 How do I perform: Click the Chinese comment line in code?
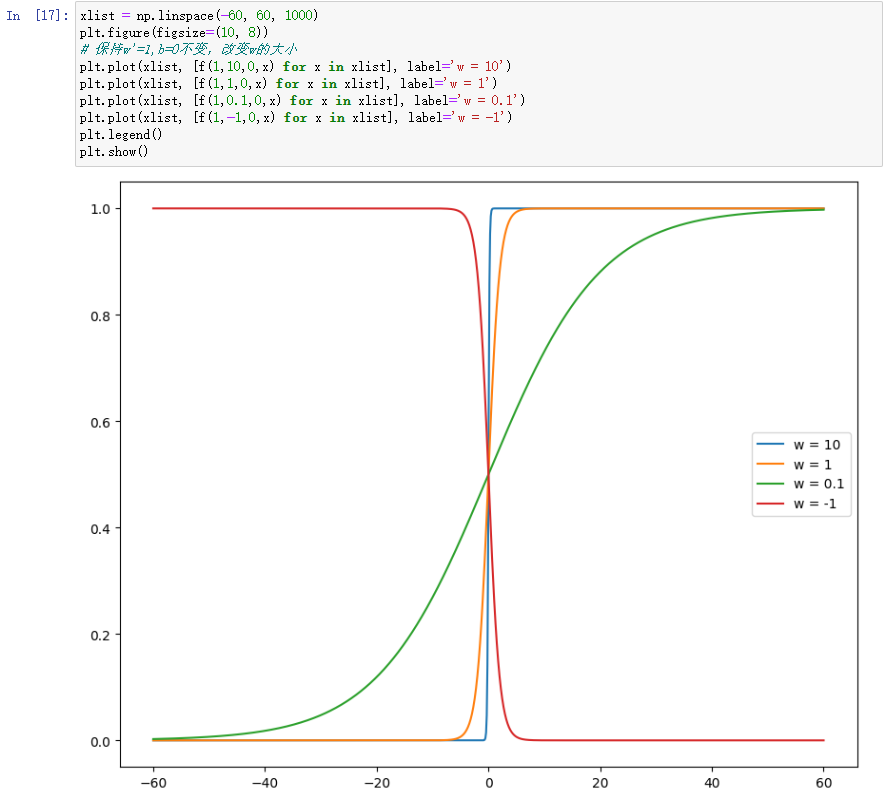[189, 49]
